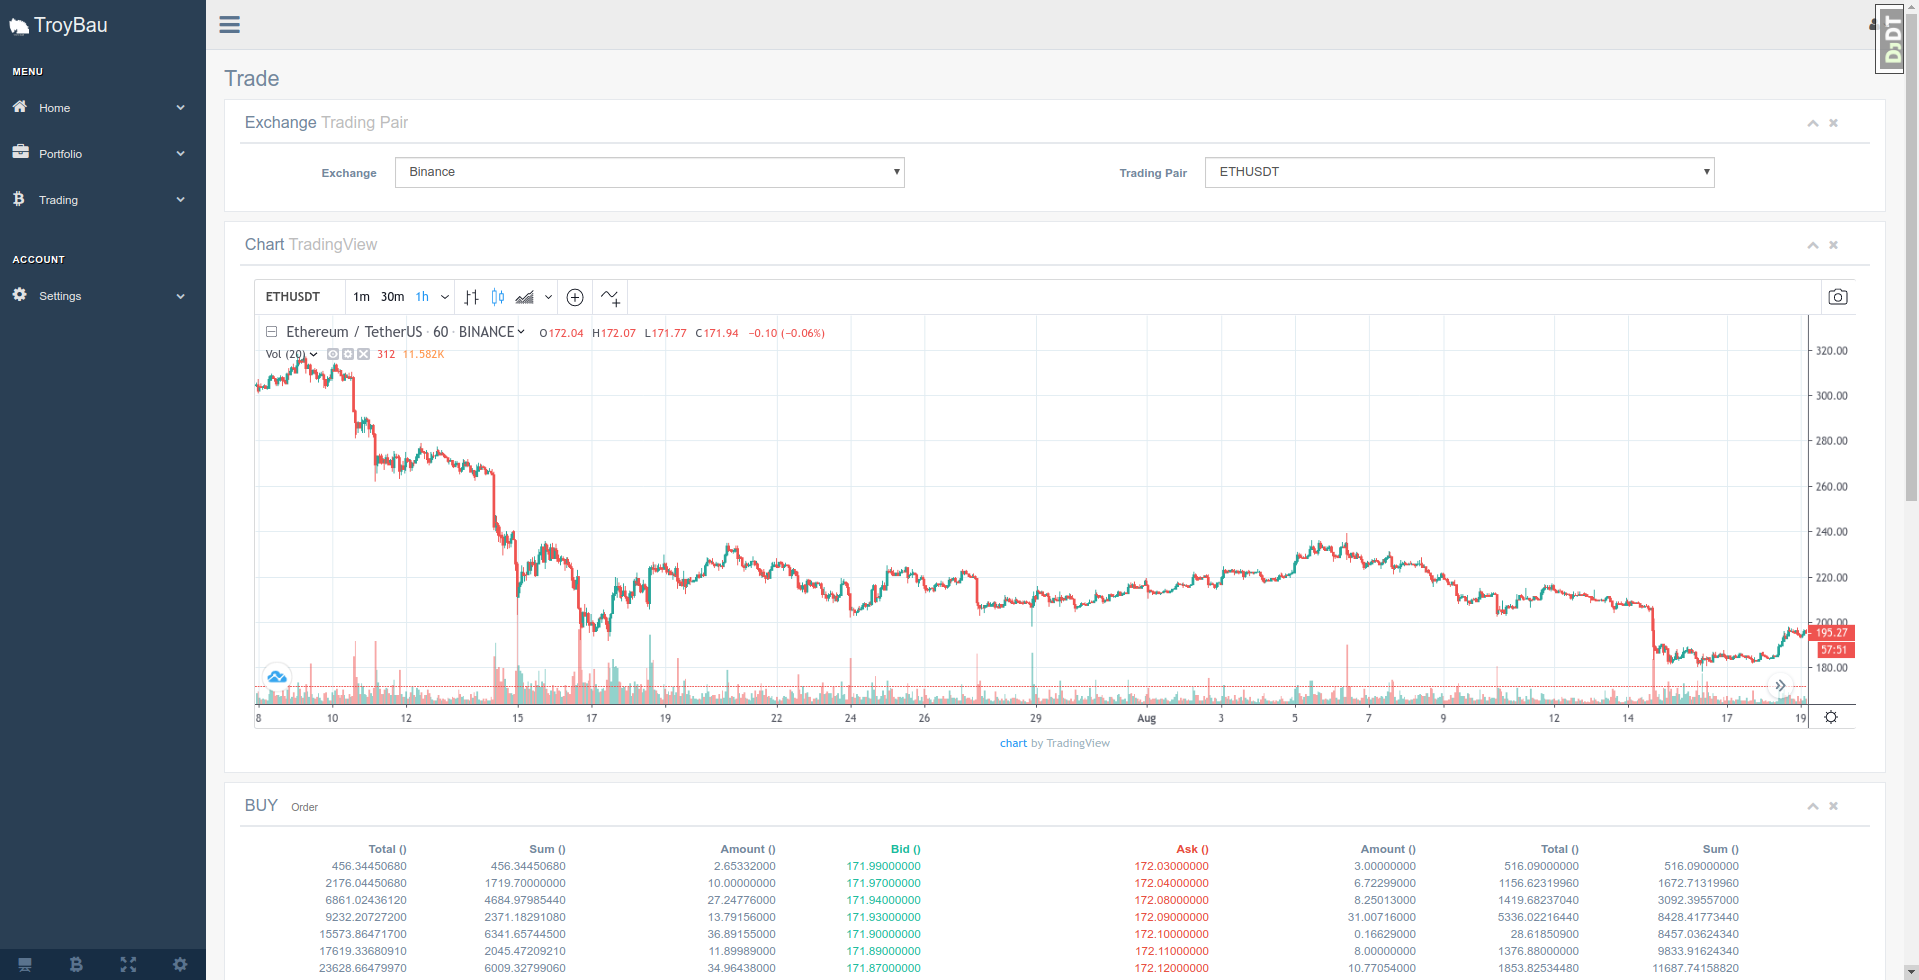Click the Ask price 172.12000000
Viewport: 1919px width, 980px height.
pos(1171,969)
